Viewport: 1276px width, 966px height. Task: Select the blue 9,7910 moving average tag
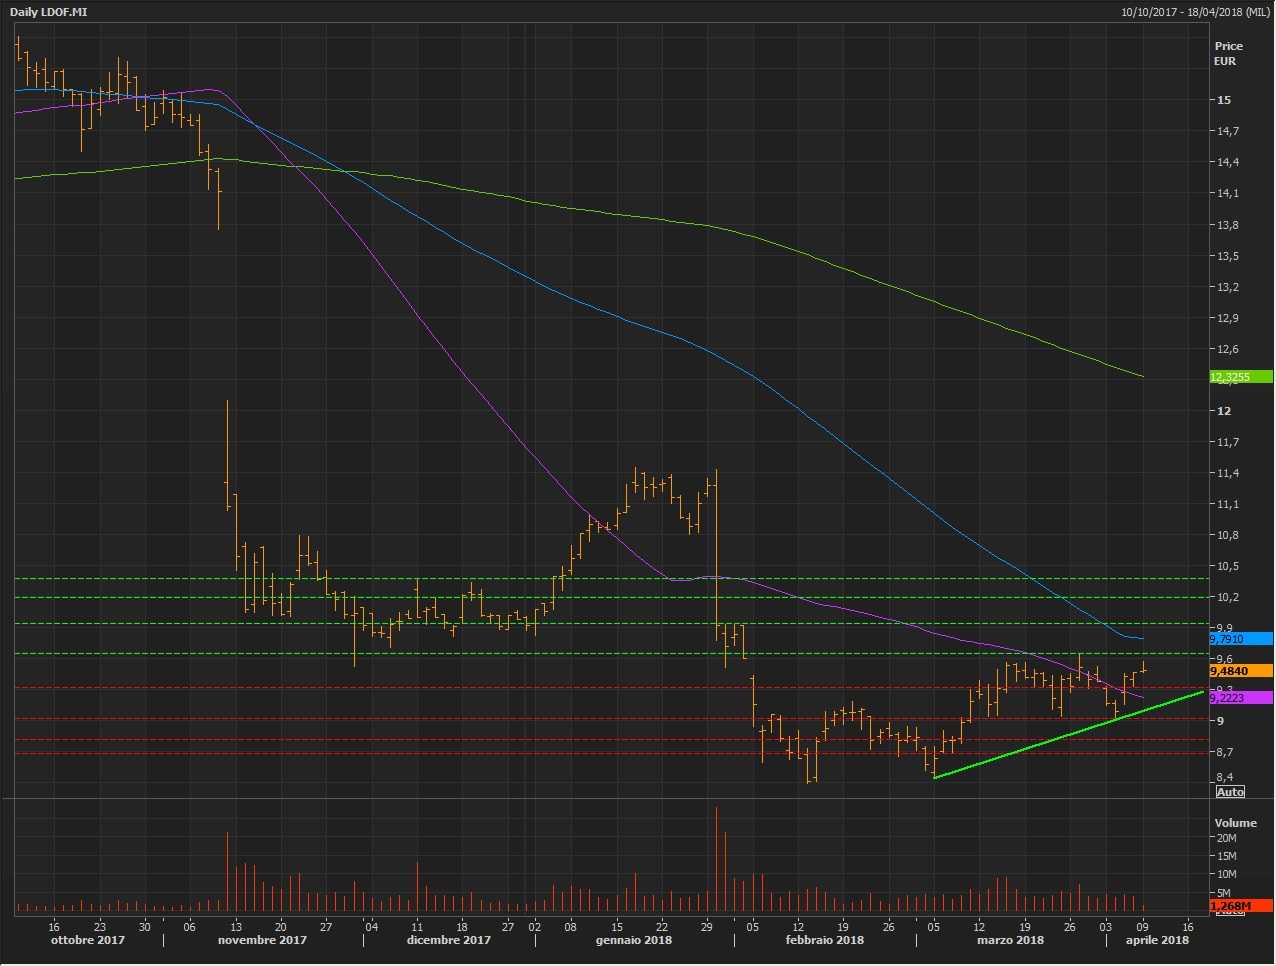(1240, 639)
